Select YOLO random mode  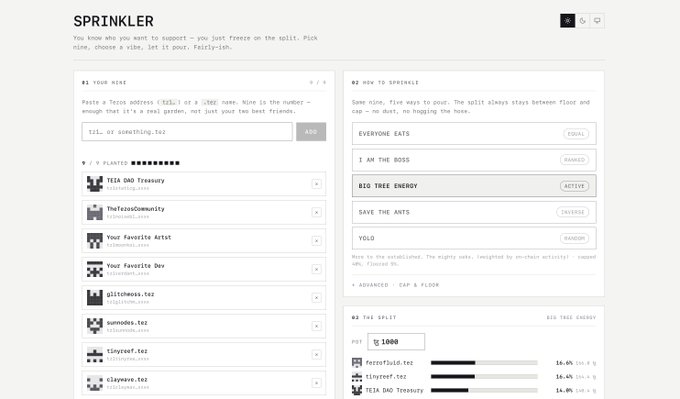474,238
